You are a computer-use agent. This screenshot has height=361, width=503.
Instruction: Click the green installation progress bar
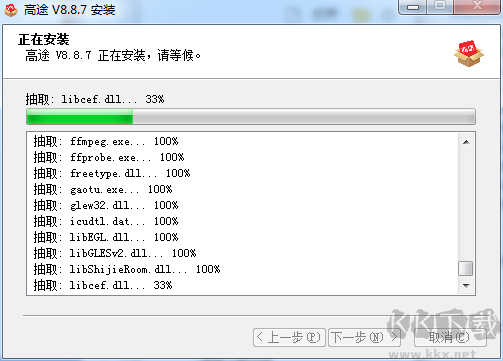(x=251, y=117)
